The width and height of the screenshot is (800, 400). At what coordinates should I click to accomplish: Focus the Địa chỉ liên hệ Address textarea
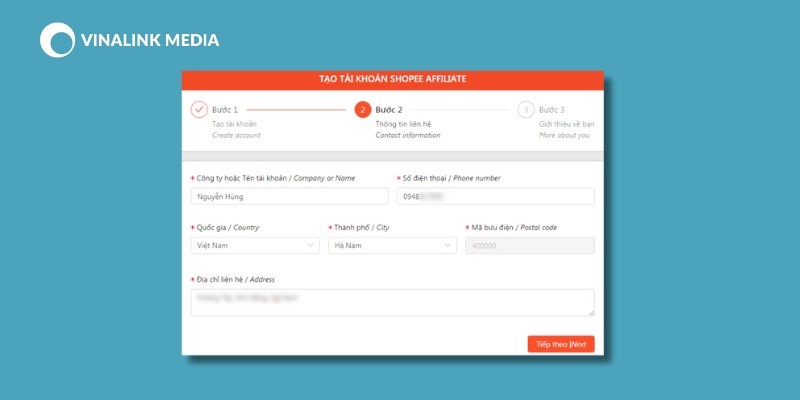pyautogui.click(x=392, y=303)
